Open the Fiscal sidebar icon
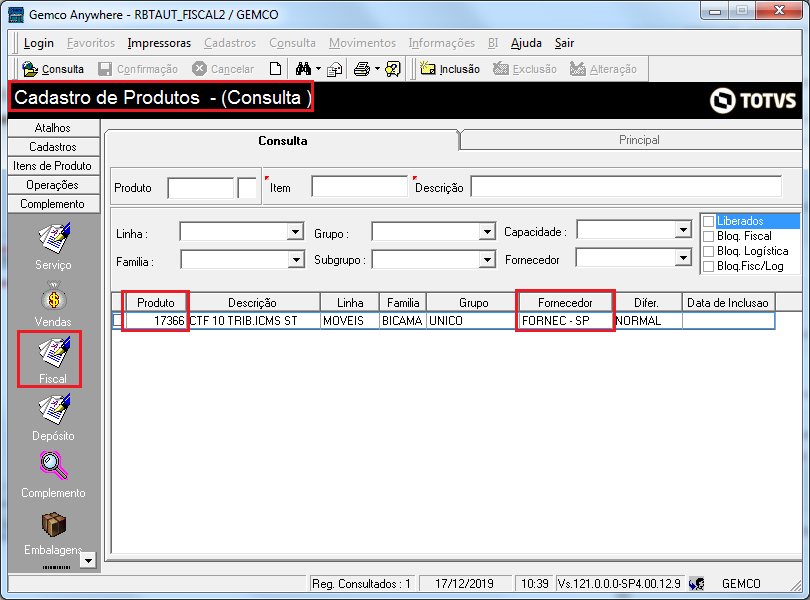 (53, 360)
